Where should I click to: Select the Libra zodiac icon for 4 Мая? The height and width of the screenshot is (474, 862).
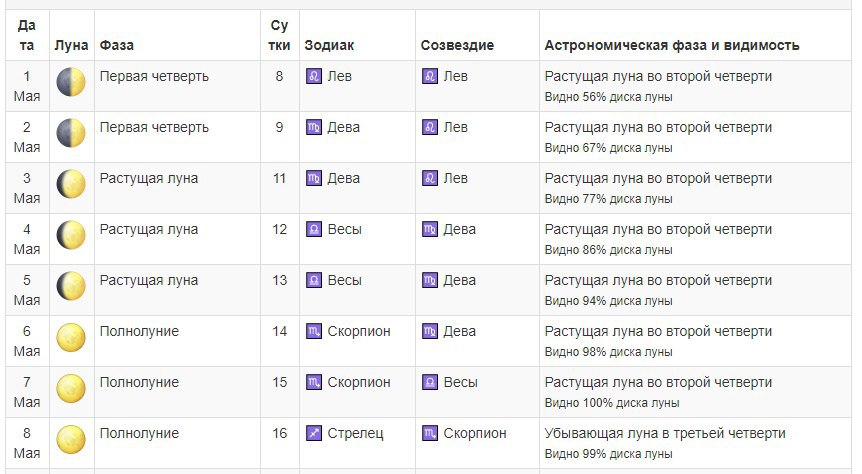(x=313, y=229)
